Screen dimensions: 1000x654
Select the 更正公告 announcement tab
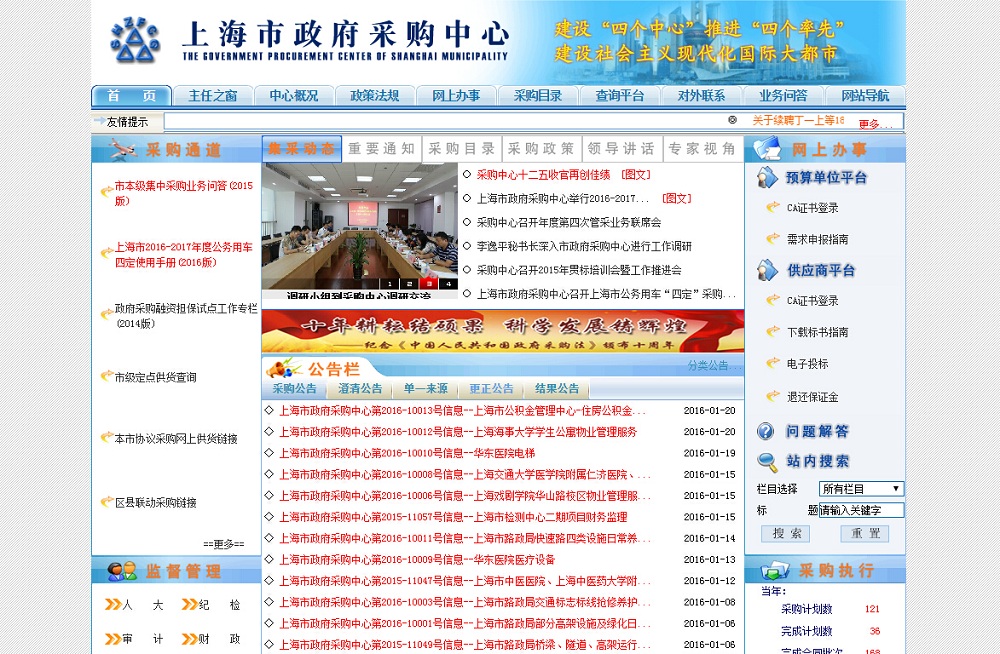pyautogui.click(x=491, y=389)
